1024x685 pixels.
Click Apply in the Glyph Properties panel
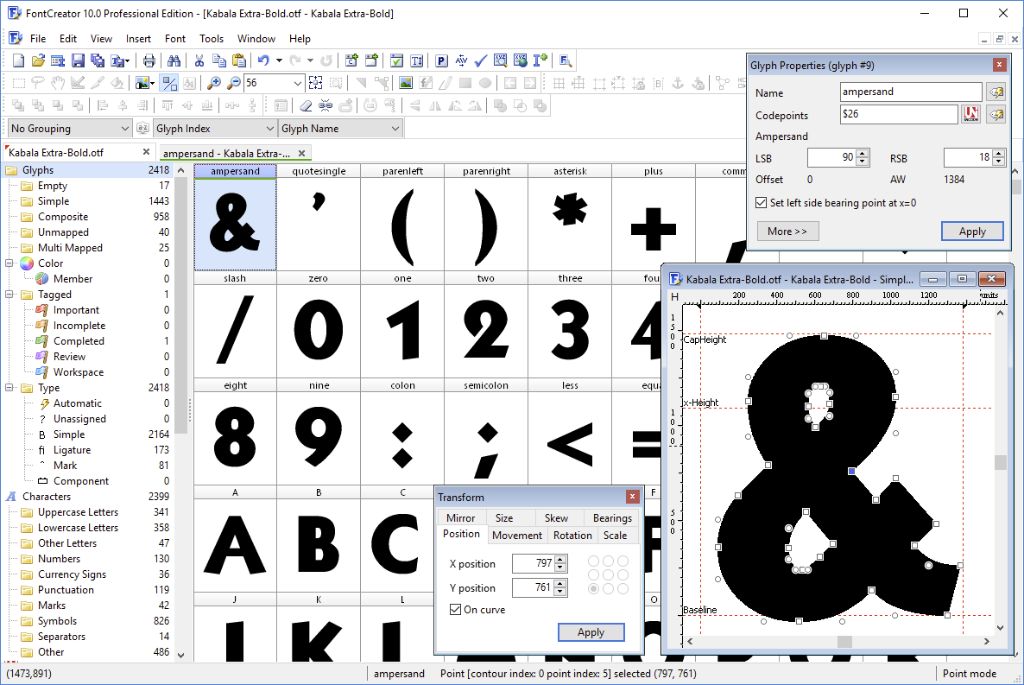tap(972, 231)
